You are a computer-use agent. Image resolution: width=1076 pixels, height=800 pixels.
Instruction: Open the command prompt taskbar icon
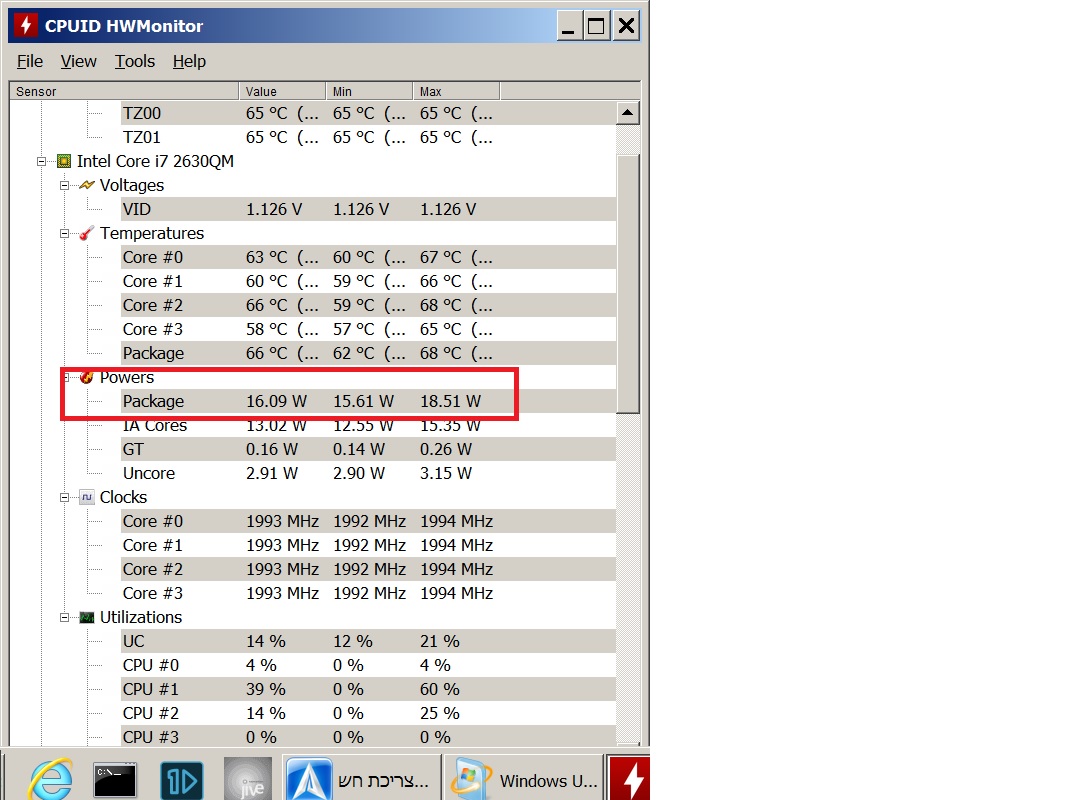coord(115,780)
